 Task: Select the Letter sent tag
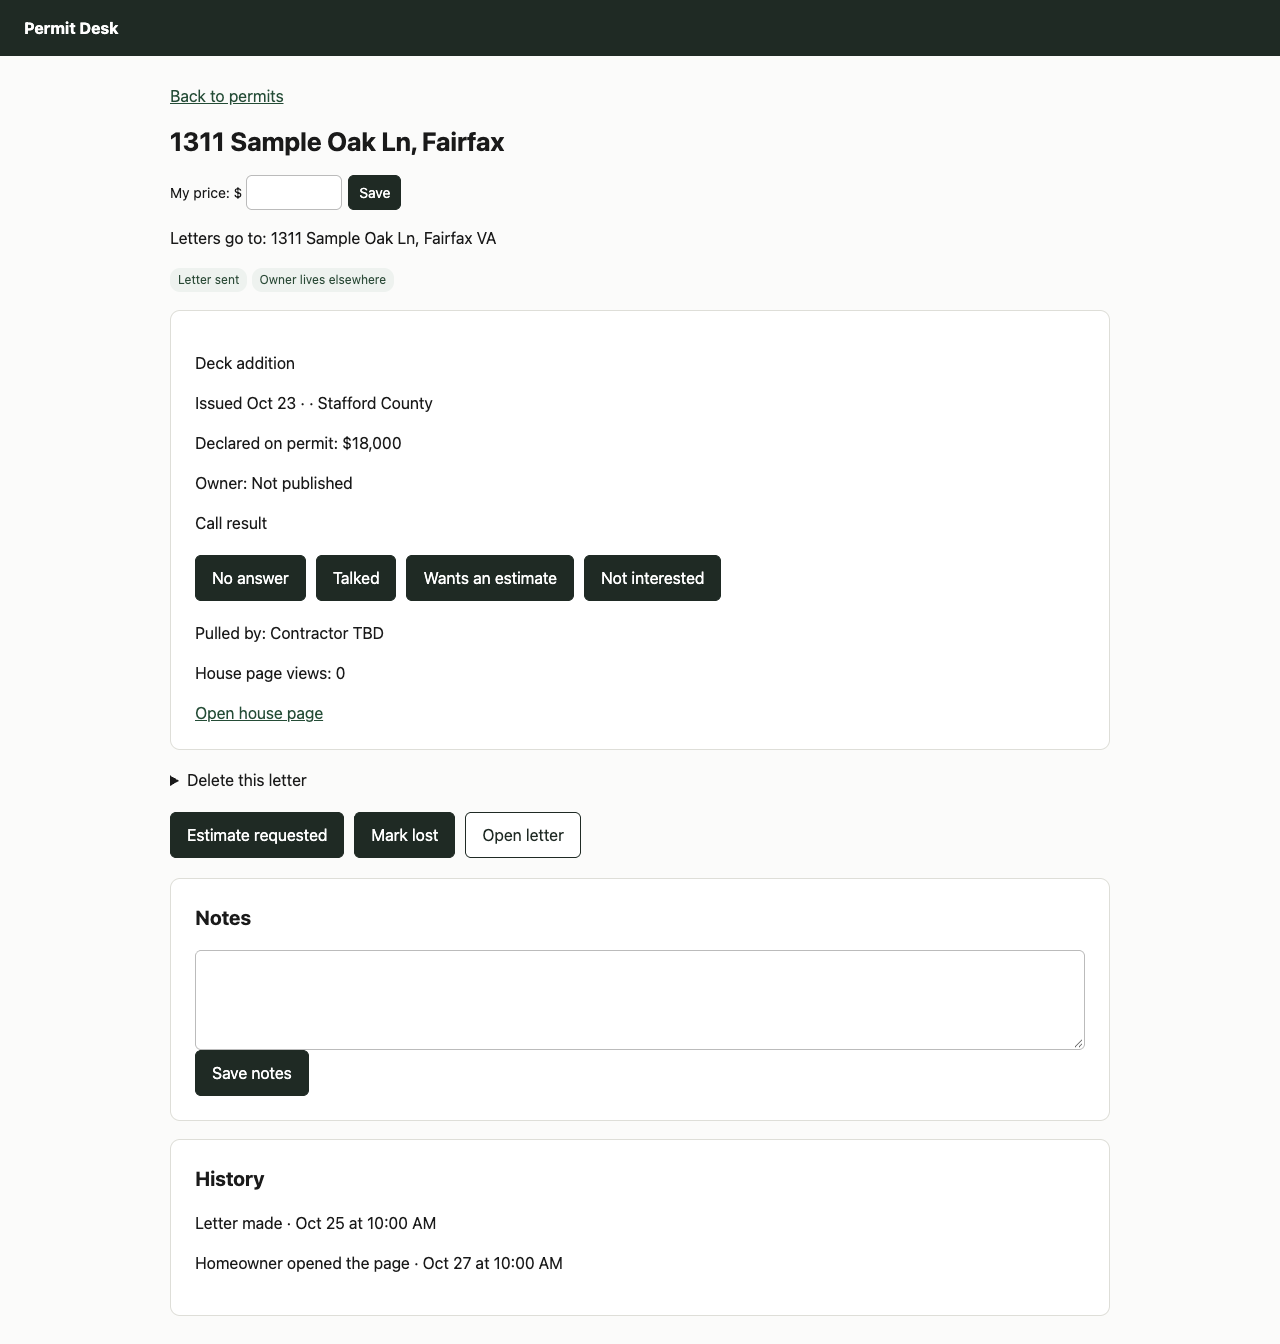208,280
